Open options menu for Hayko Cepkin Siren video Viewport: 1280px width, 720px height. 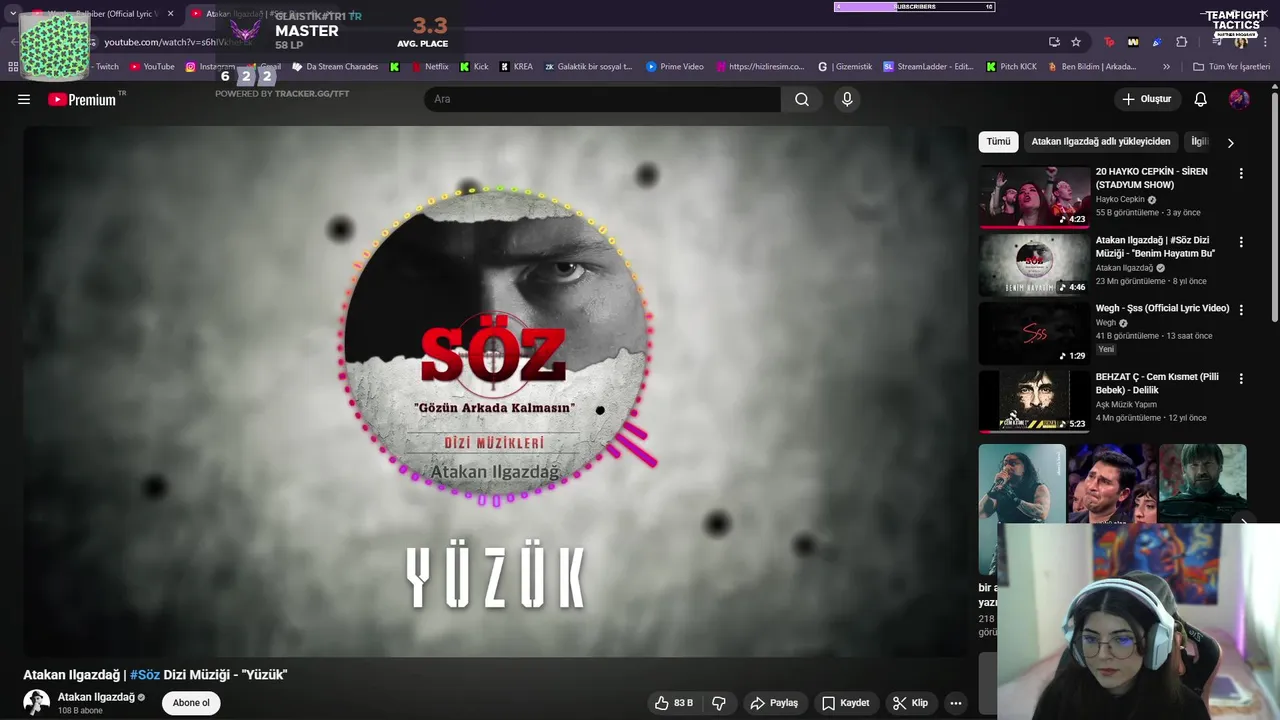[1241, 173]
